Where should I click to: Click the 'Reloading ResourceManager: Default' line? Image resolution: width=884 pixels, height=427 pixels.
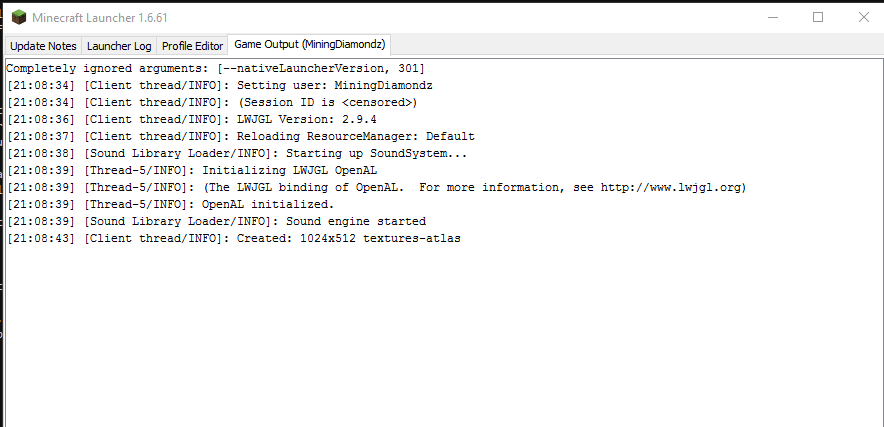tap(241, 137)
